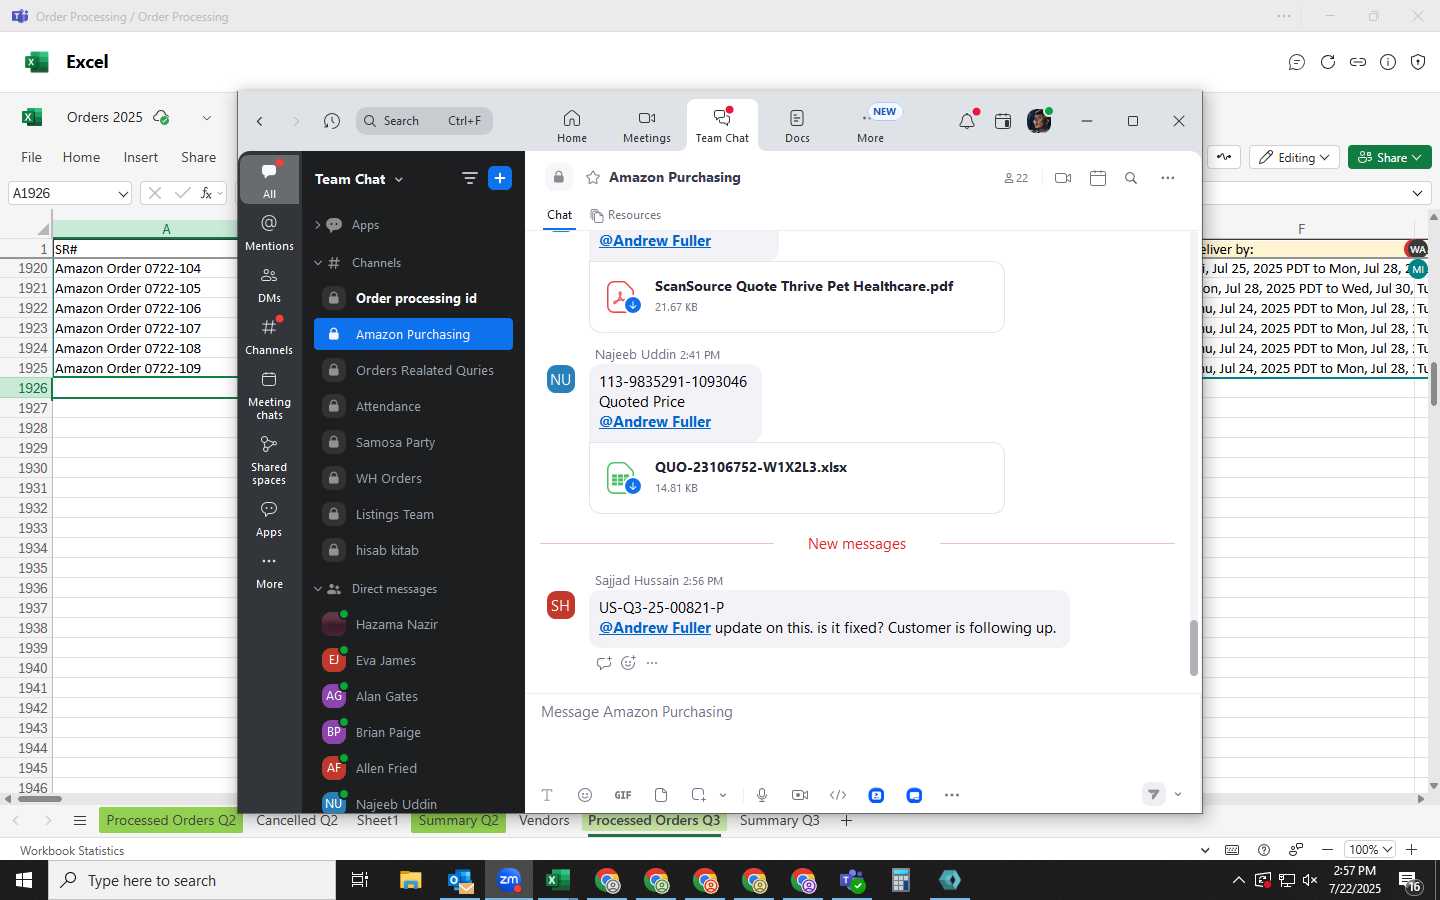Open the More menu with NEW badge
Viewport: 1440px width, 900px height.
(871, 126)
